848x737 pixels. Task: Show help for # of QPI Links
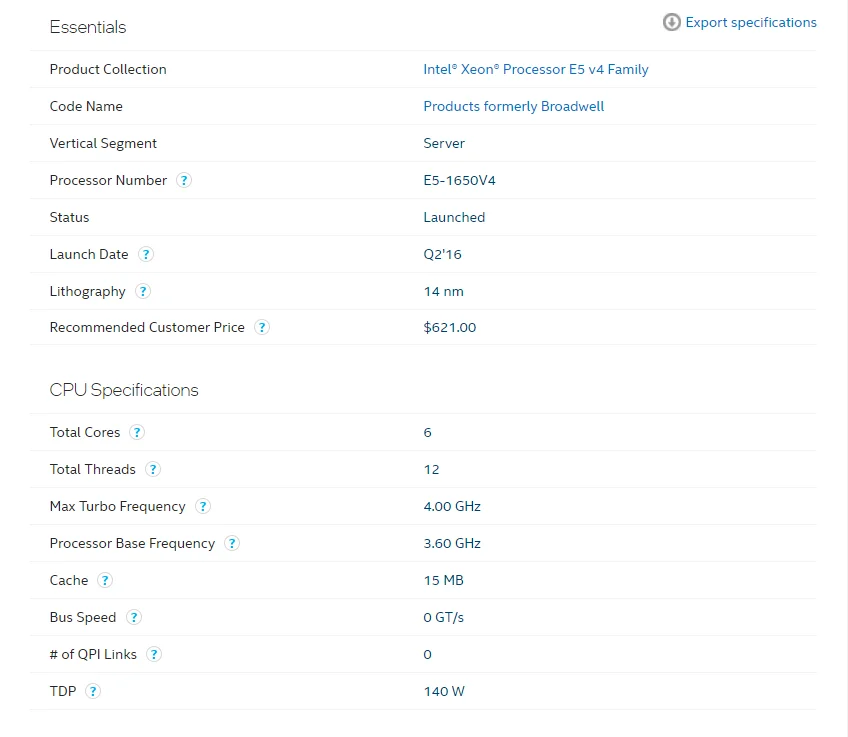pos(154,655)
